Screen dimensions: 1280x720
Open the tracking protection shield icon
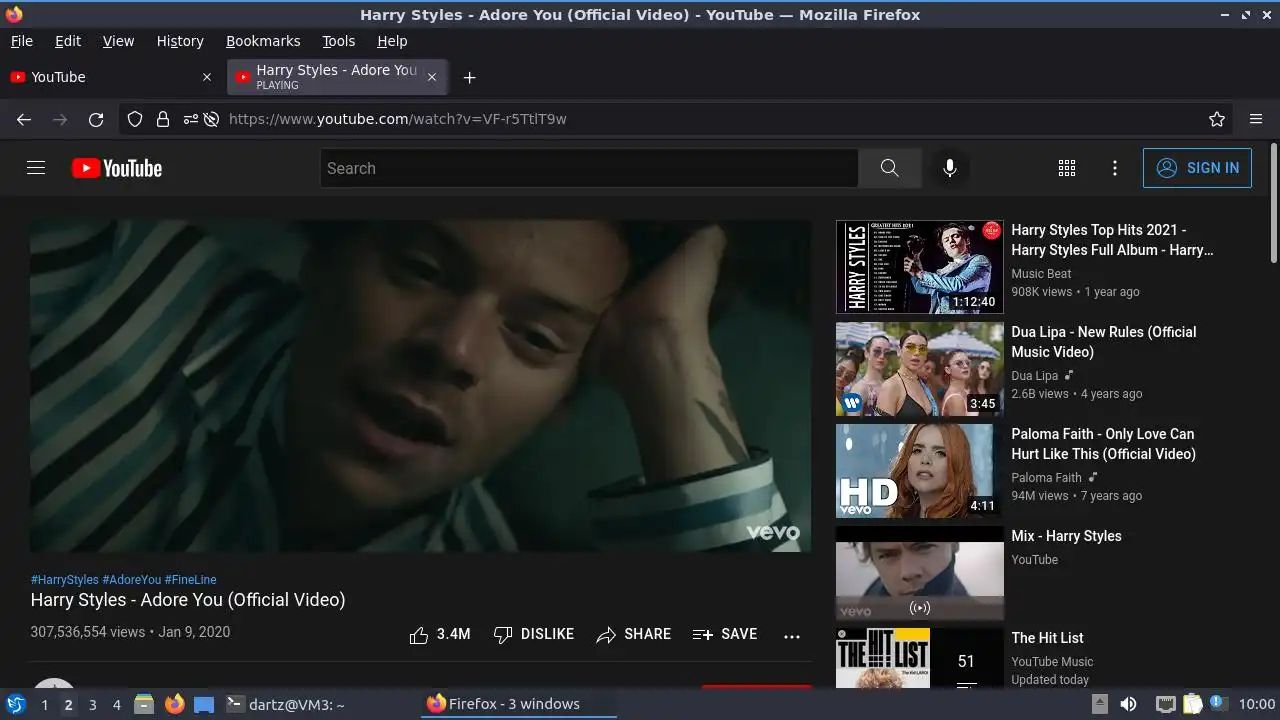[x=135, y=119]
